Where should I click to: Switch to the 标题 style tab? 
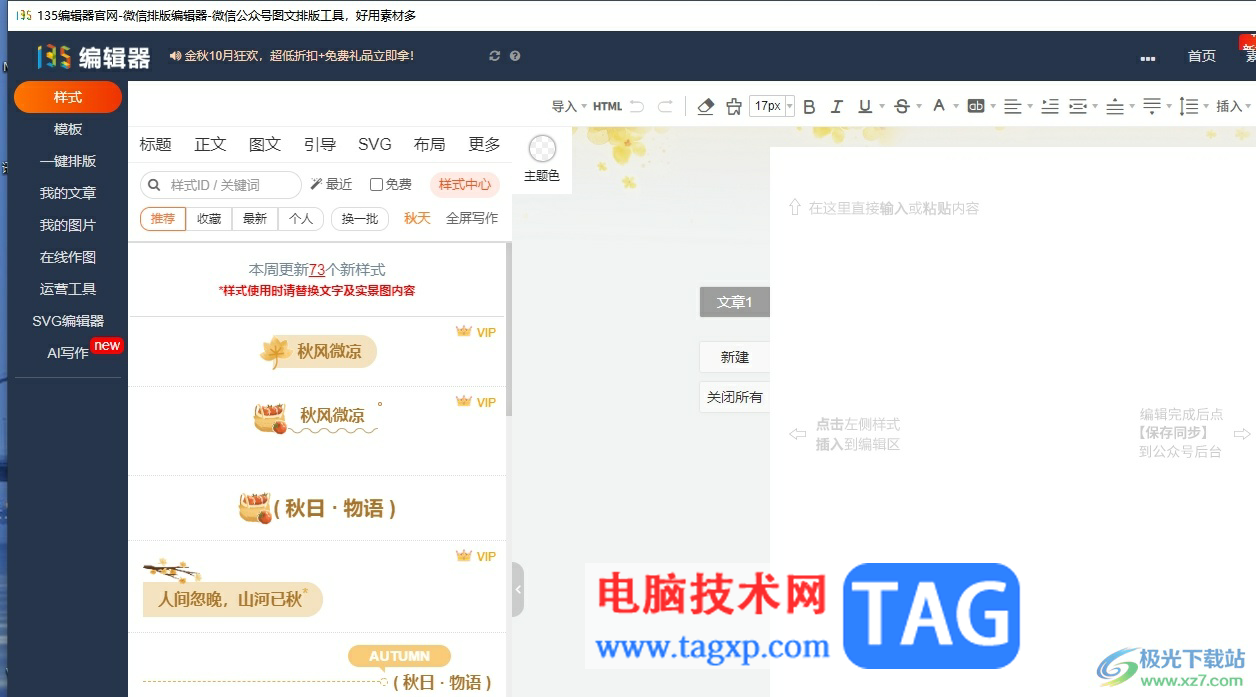click(155, 144)
